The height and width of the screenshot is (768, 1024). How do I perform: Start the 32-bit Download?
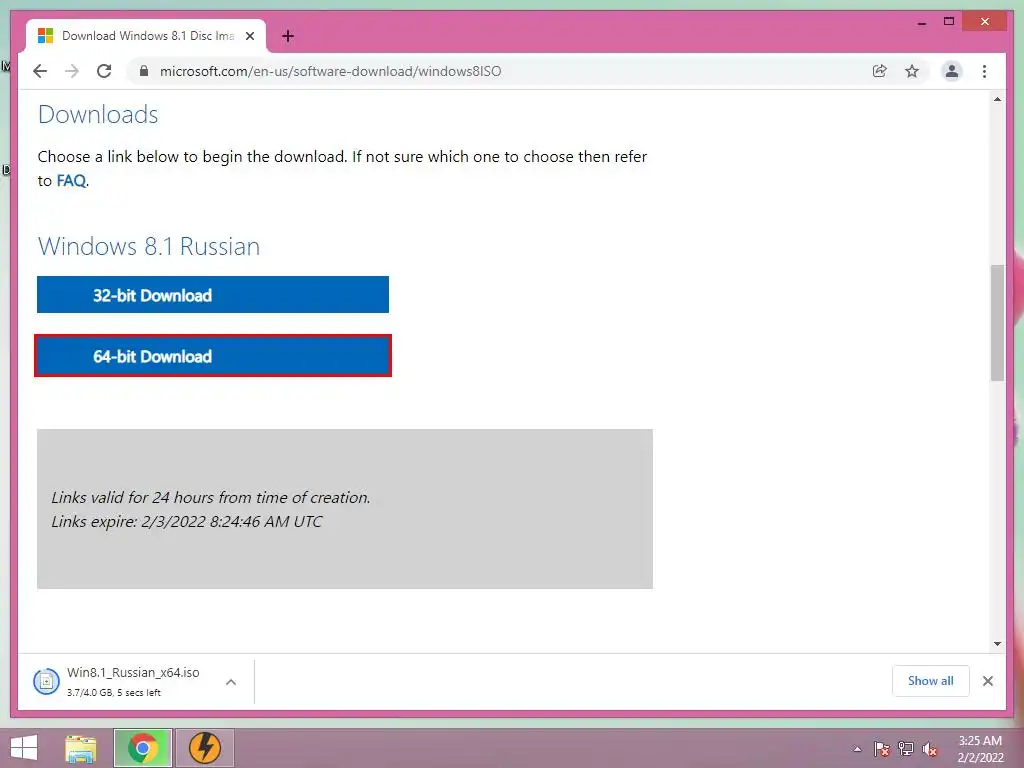coord(213,295)
